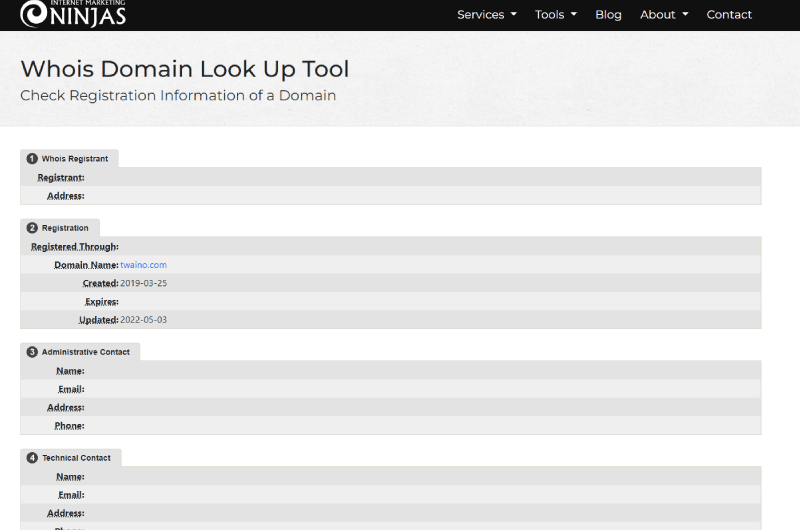800x530 pixels.
Task: Click Email label in Administrative Contact
Action: tap(71, 389)
